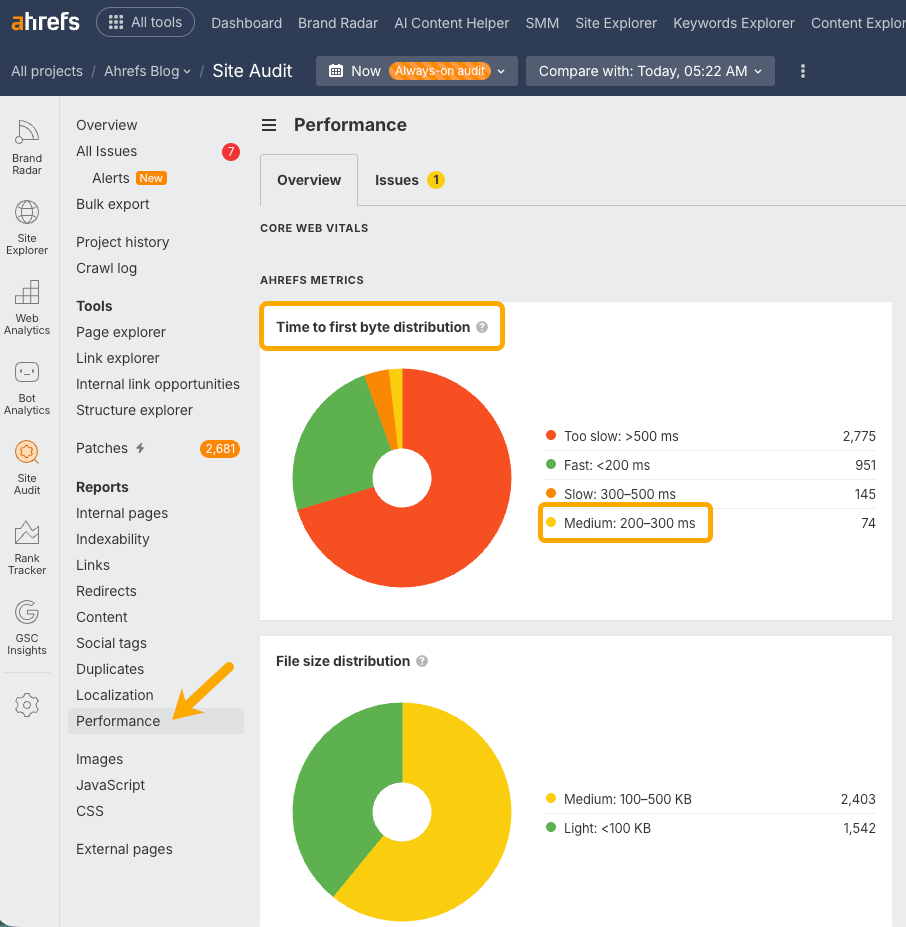Click the All projects breadcrumb link
The width and height of the screenshot is (906, 927).
[47, 71]
